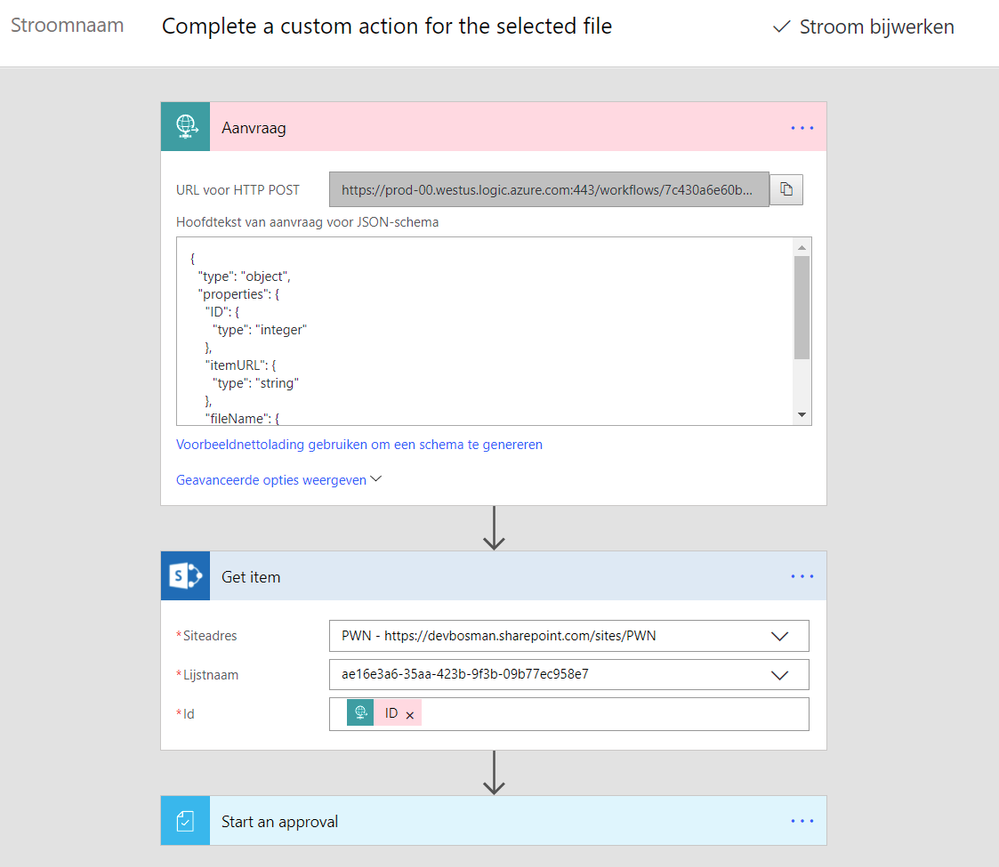The image size is (999, 867).
Task: Open the Get item three-dot menu
Action: (x=802, y=577)
